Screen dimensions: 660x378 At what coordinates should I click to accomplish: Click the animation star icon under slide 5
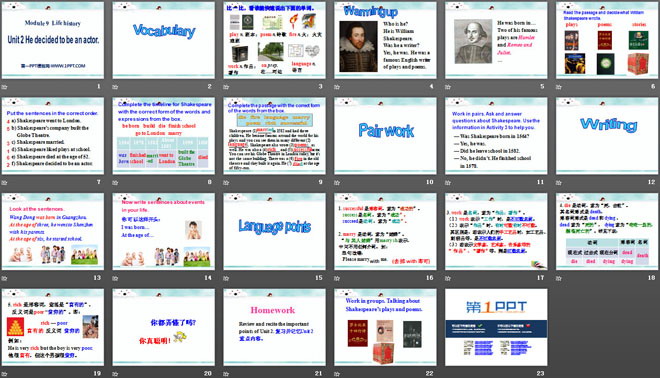pyautogui.click(x=448, y=87)
